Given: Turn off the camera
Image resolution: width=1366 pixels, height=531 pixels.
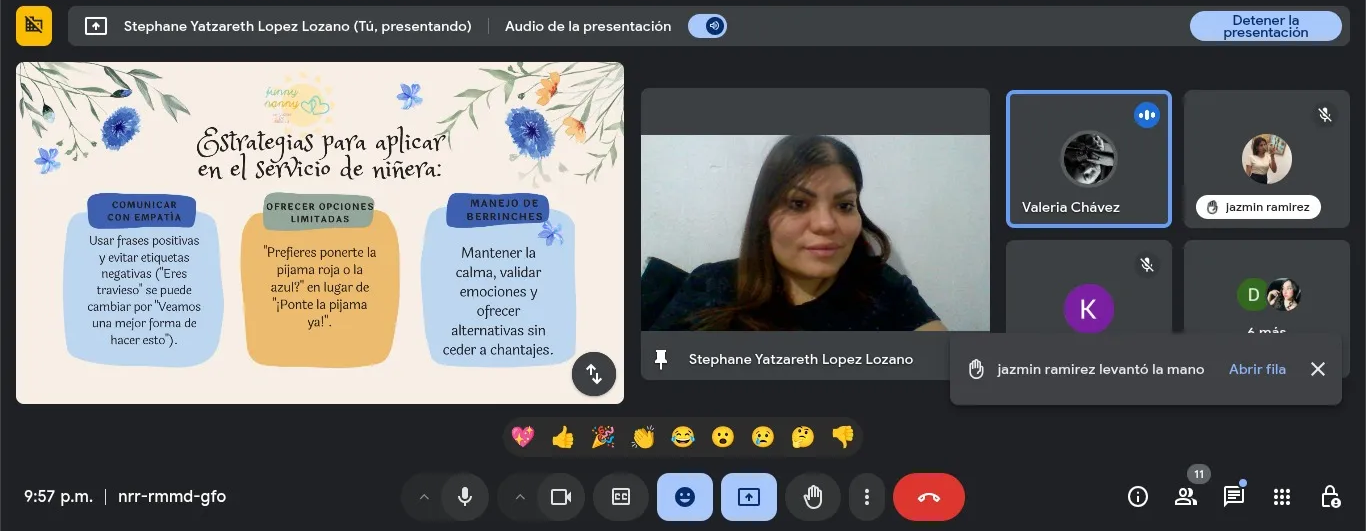Looking at the screenshot, I should pos(560,497).
